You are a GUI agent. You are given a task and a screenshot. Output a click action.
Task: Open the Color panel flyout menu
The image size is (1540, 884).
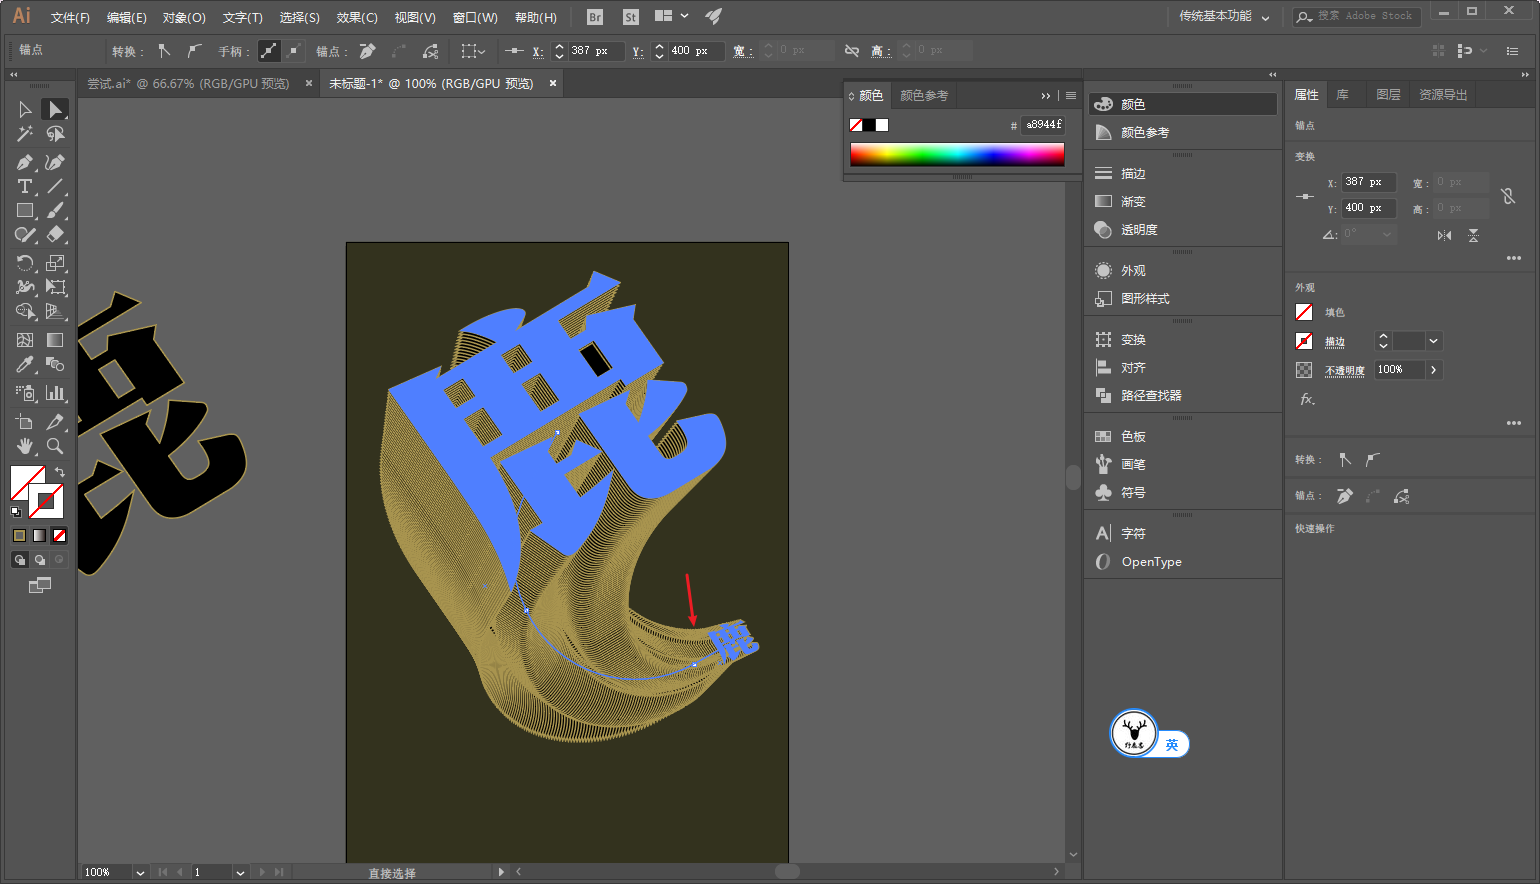pos(1071,96)
